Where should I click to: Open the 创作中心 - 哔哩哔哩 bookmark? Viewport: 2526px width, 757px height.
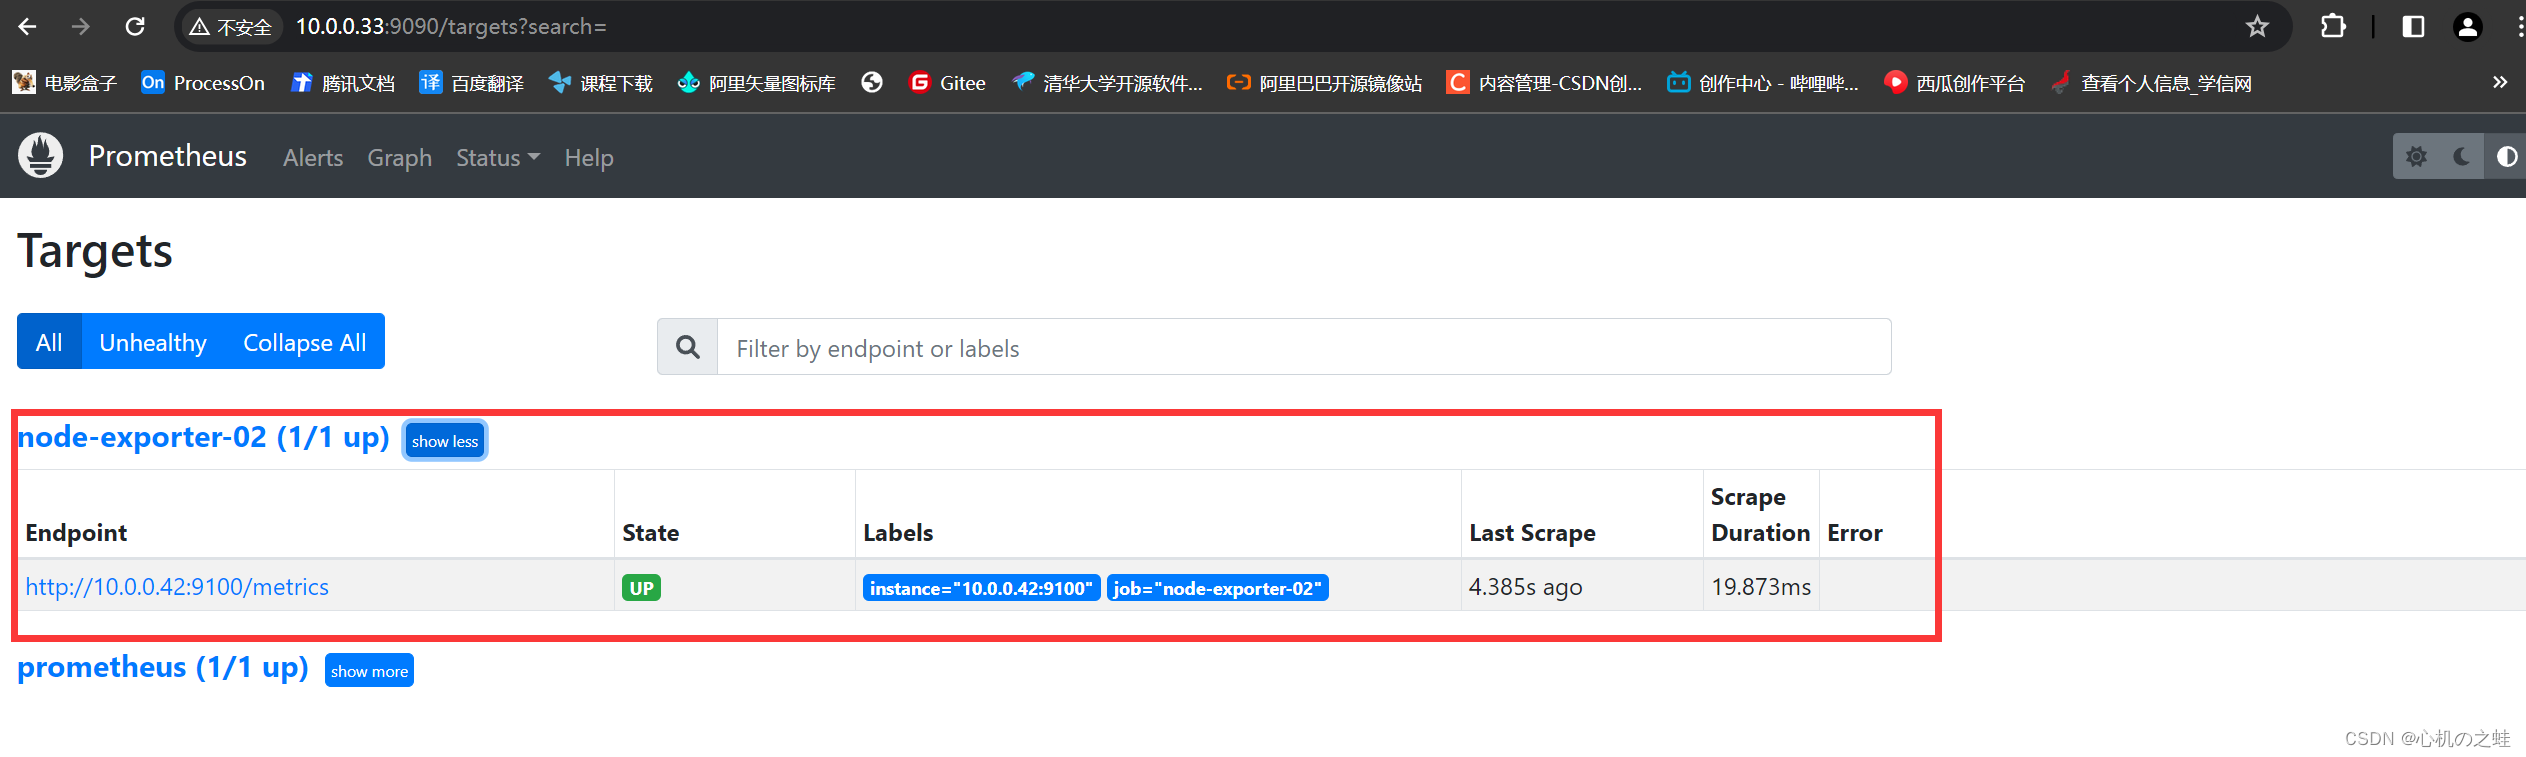pos(1763,83)
